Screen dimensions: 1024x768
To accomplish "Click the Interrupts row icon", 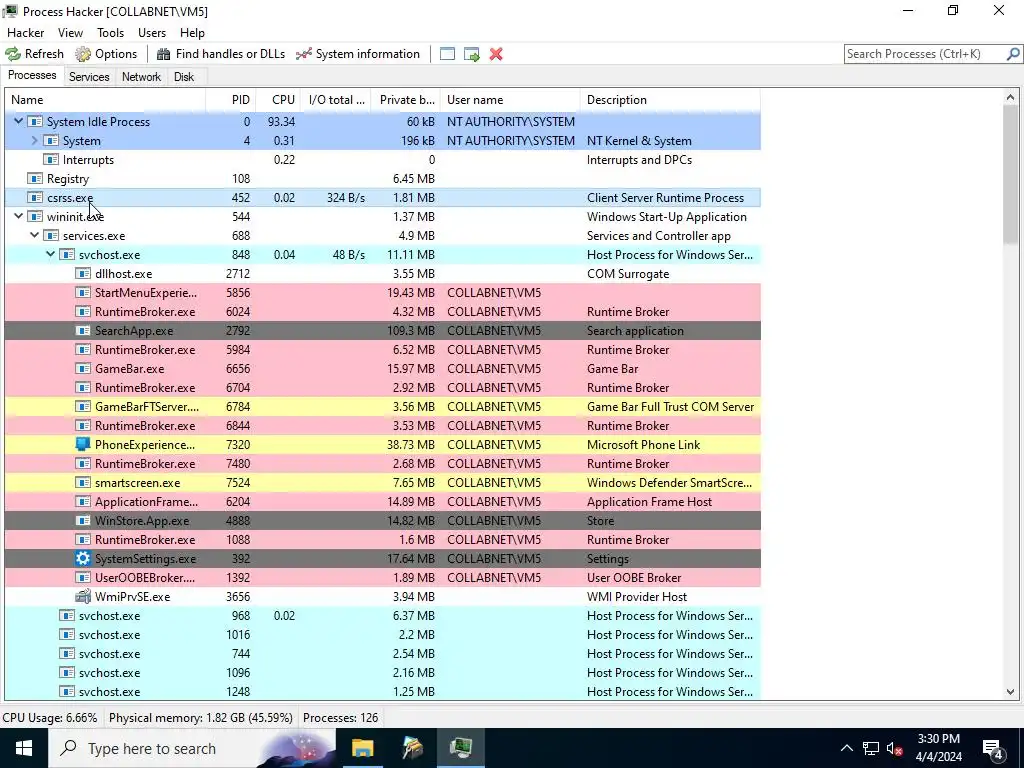I will [x=51, y=159].
